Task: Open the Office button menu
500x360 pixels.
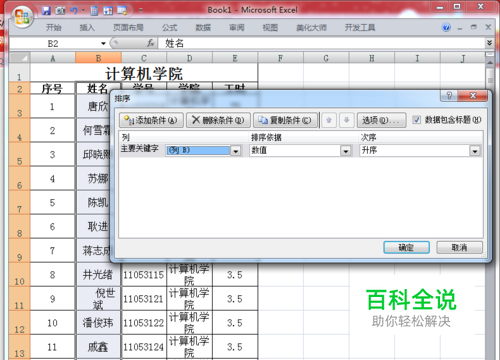Action: pos(22,16)
